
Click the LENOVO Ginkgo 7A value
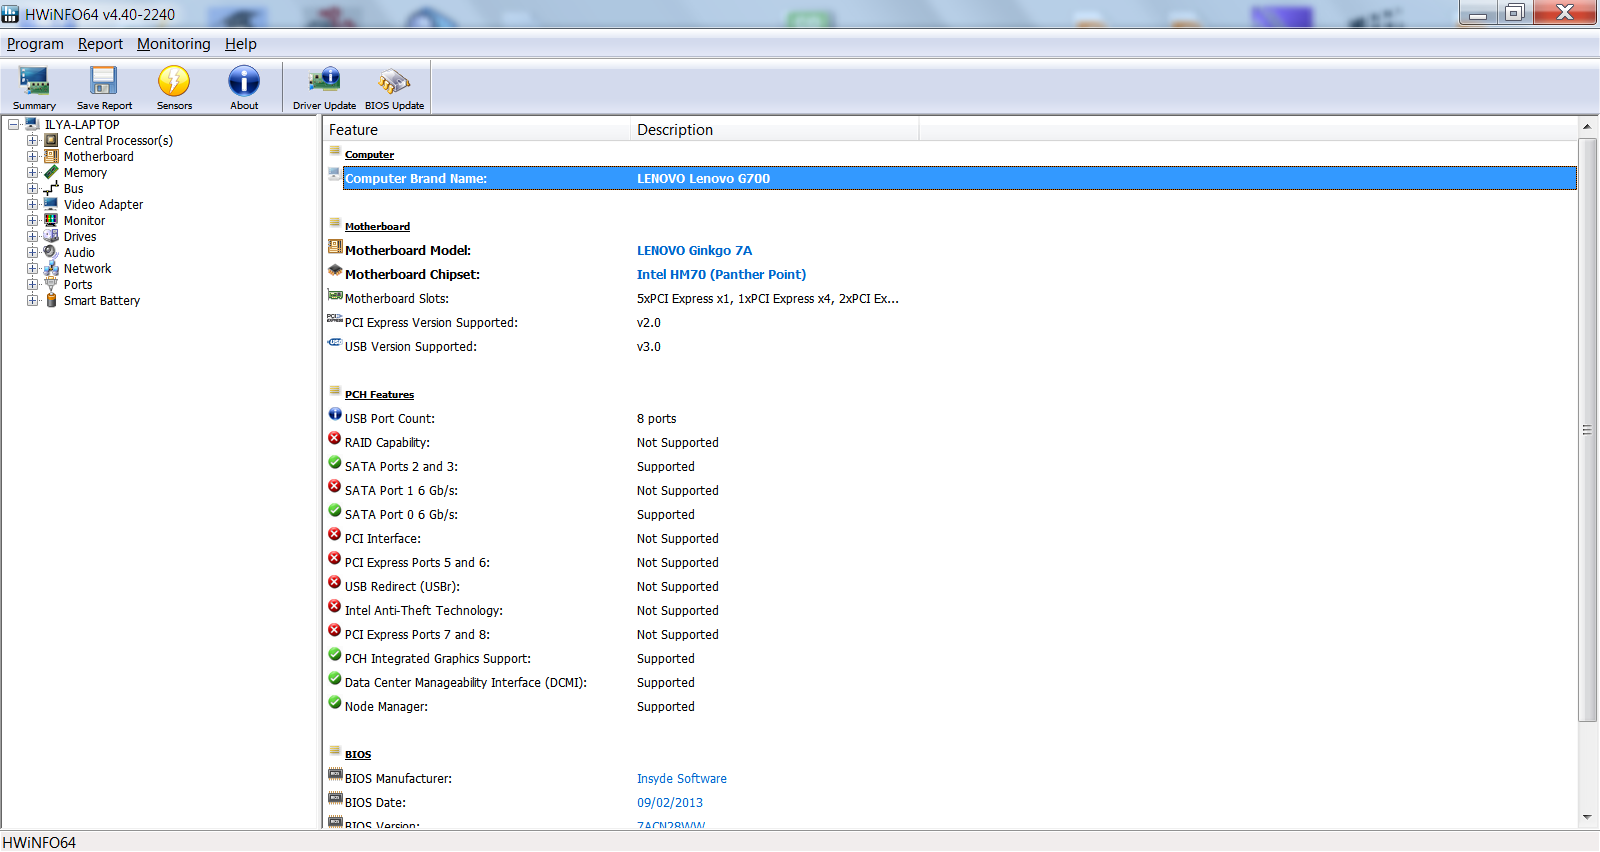pyautogui.click(x=694, y=251)
